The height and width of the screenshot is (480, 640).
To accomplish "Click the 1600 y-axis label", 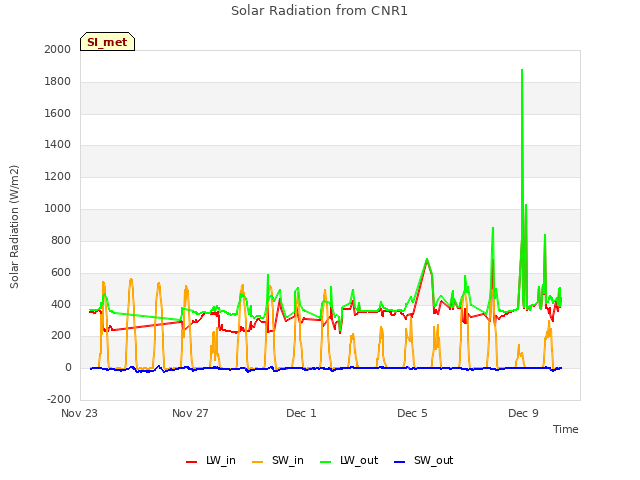I will 58,113.
